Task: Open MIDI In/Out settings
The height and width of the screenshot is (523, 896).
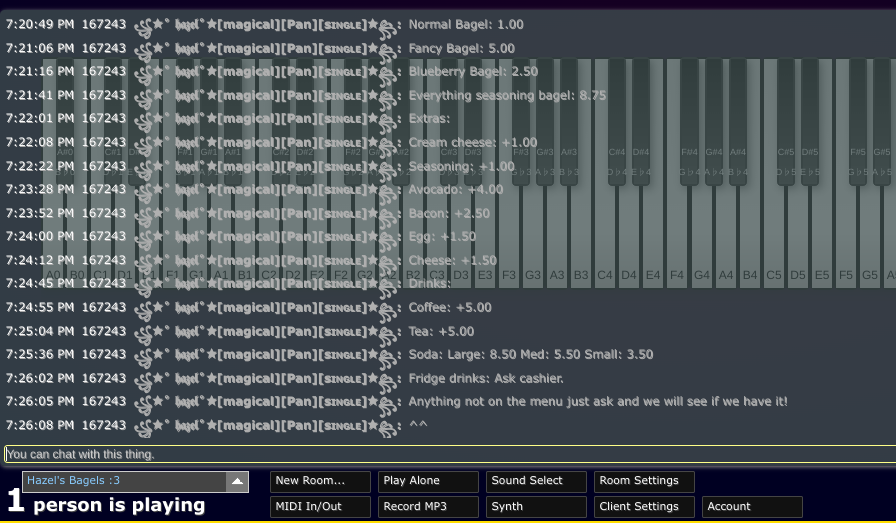Action: point(320,507)
